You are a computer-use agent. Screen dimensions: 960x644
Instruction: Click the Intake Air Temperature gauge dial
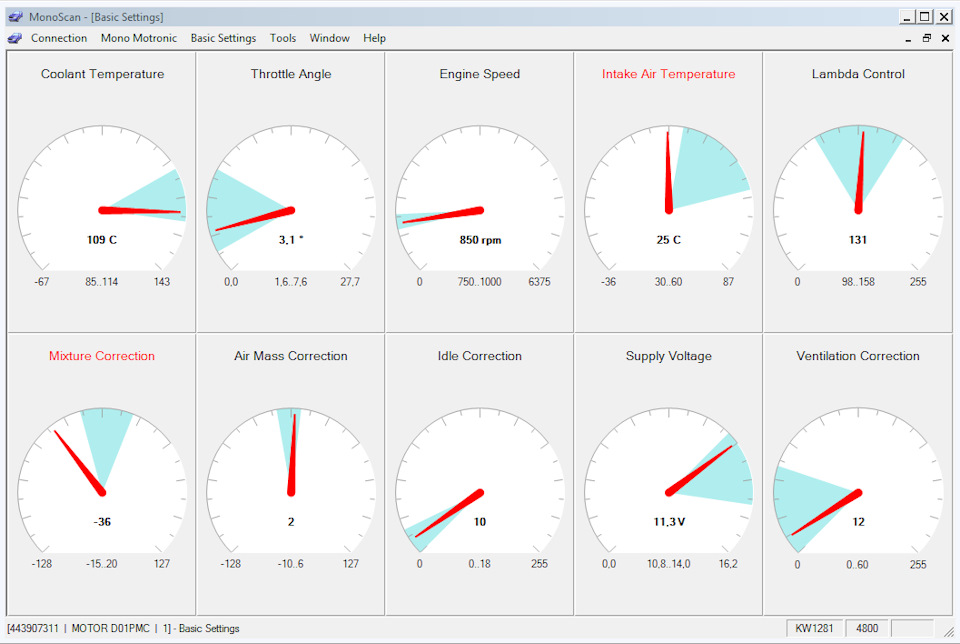(x=669, y=198)
